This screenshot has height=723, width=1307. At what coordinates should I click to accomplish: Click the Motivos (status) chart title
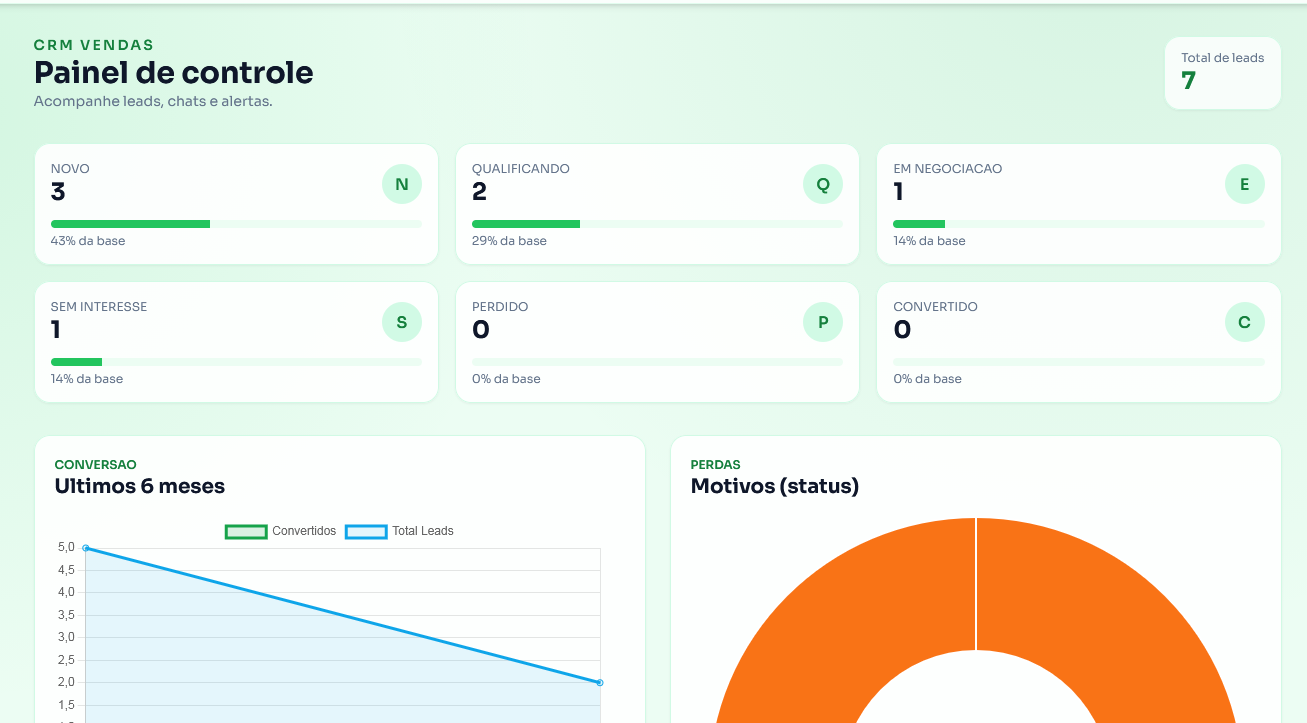pos(774,487)
